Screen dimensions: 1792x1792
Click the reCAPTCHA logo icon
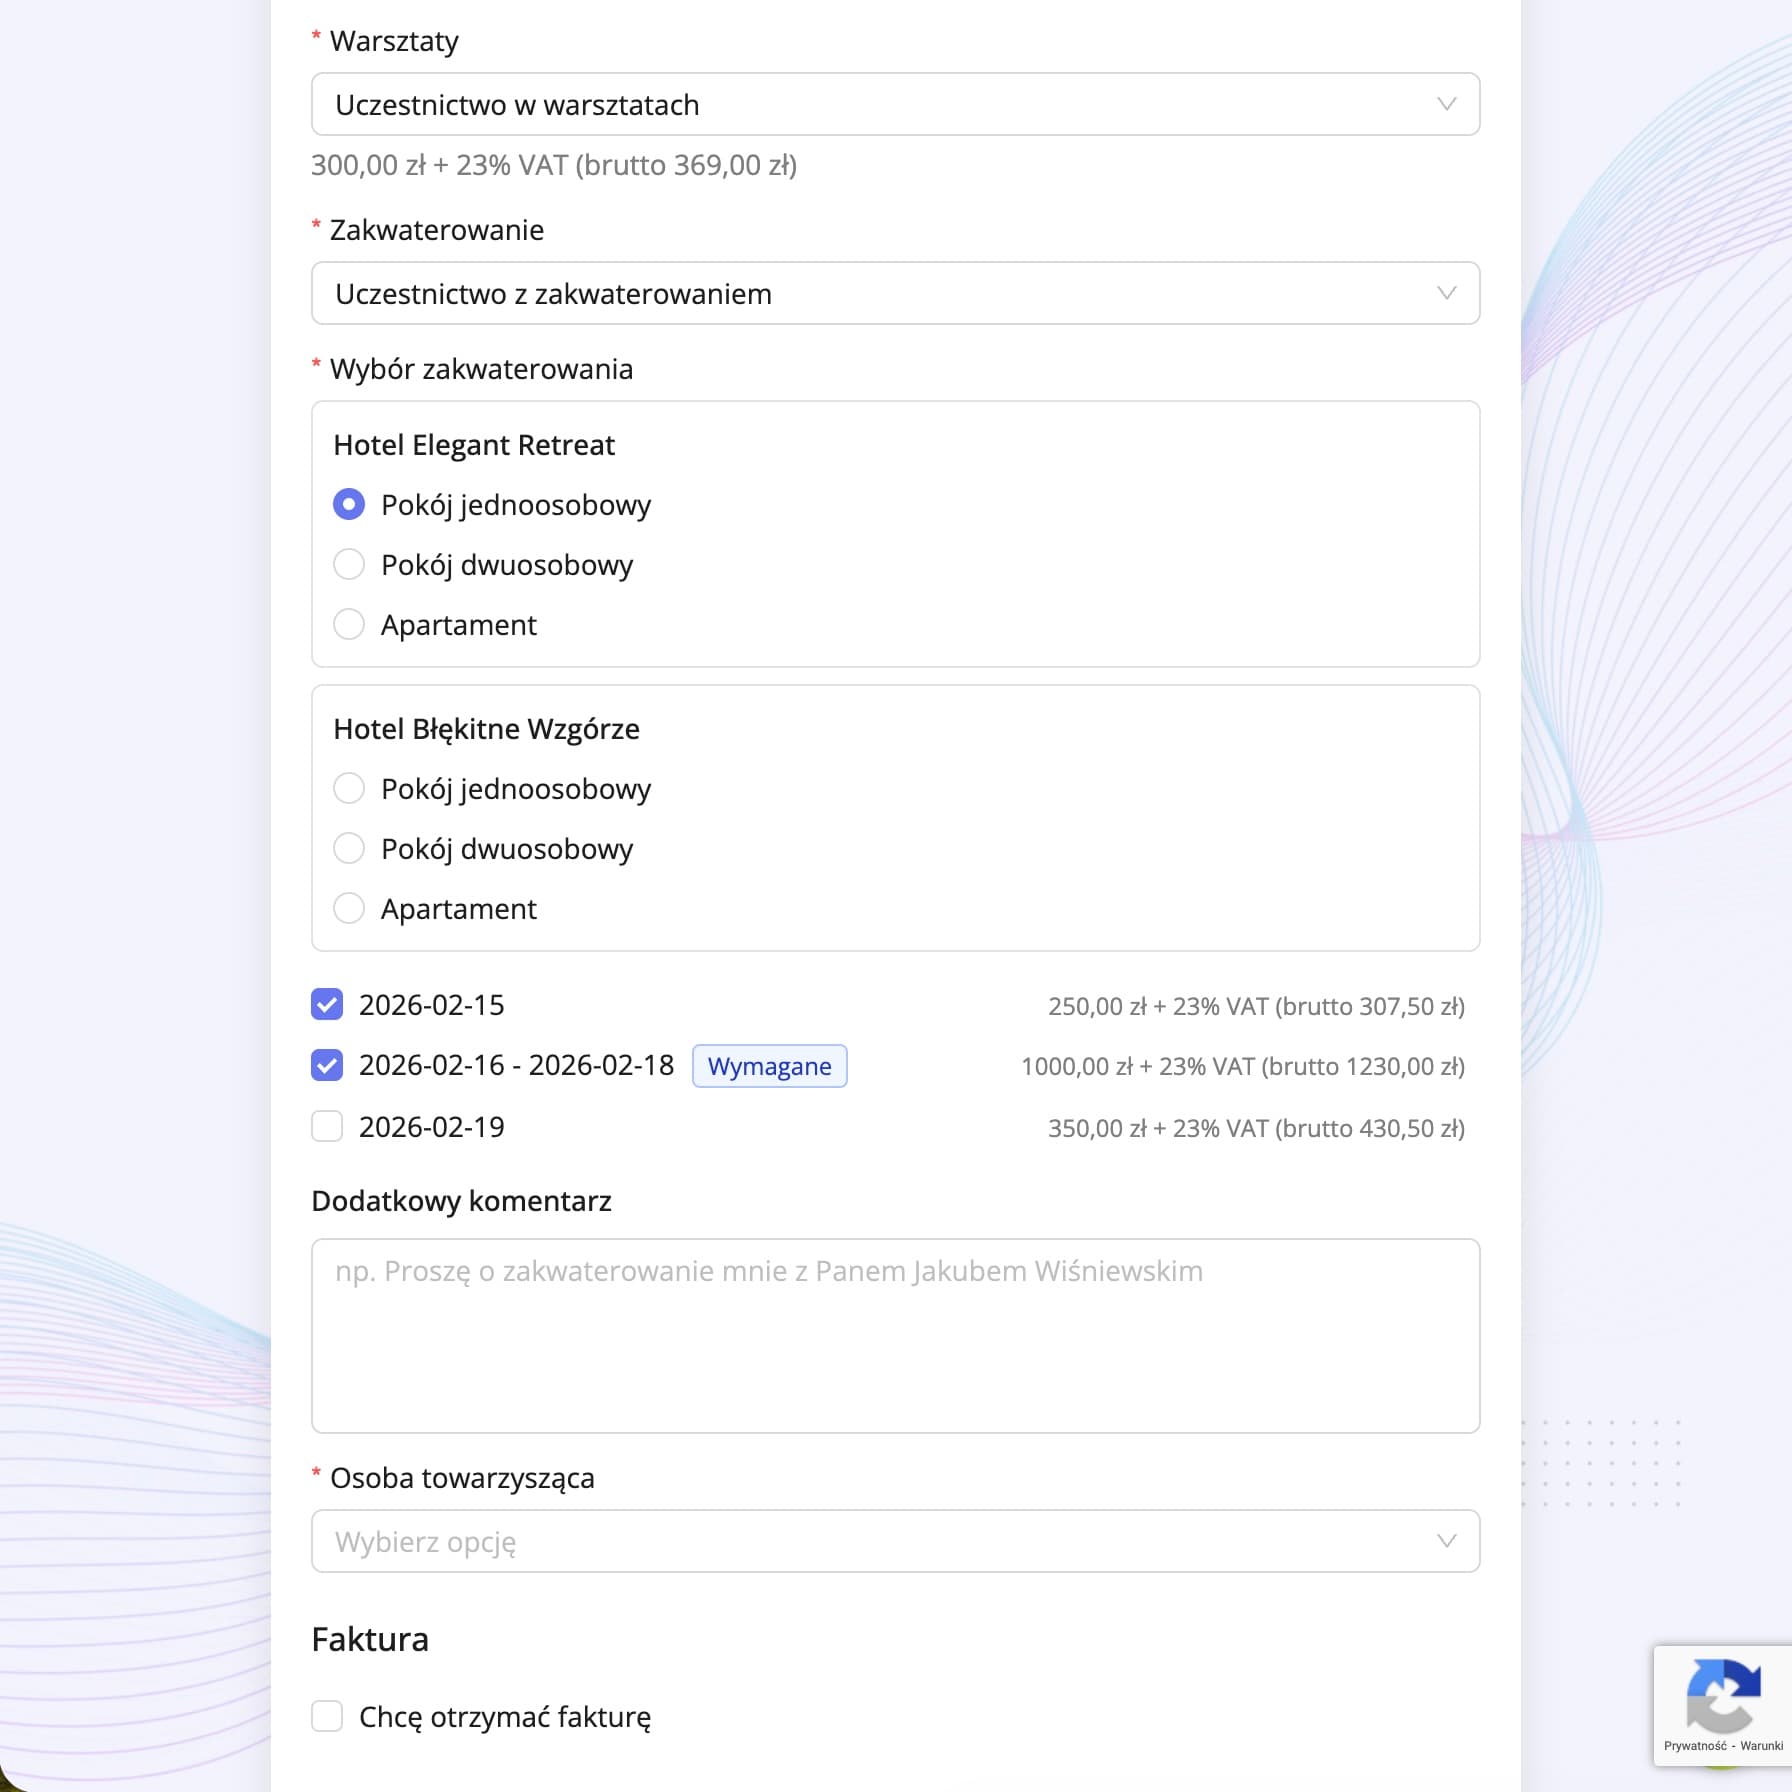pyautogui.click(x=1722, y=1696)
